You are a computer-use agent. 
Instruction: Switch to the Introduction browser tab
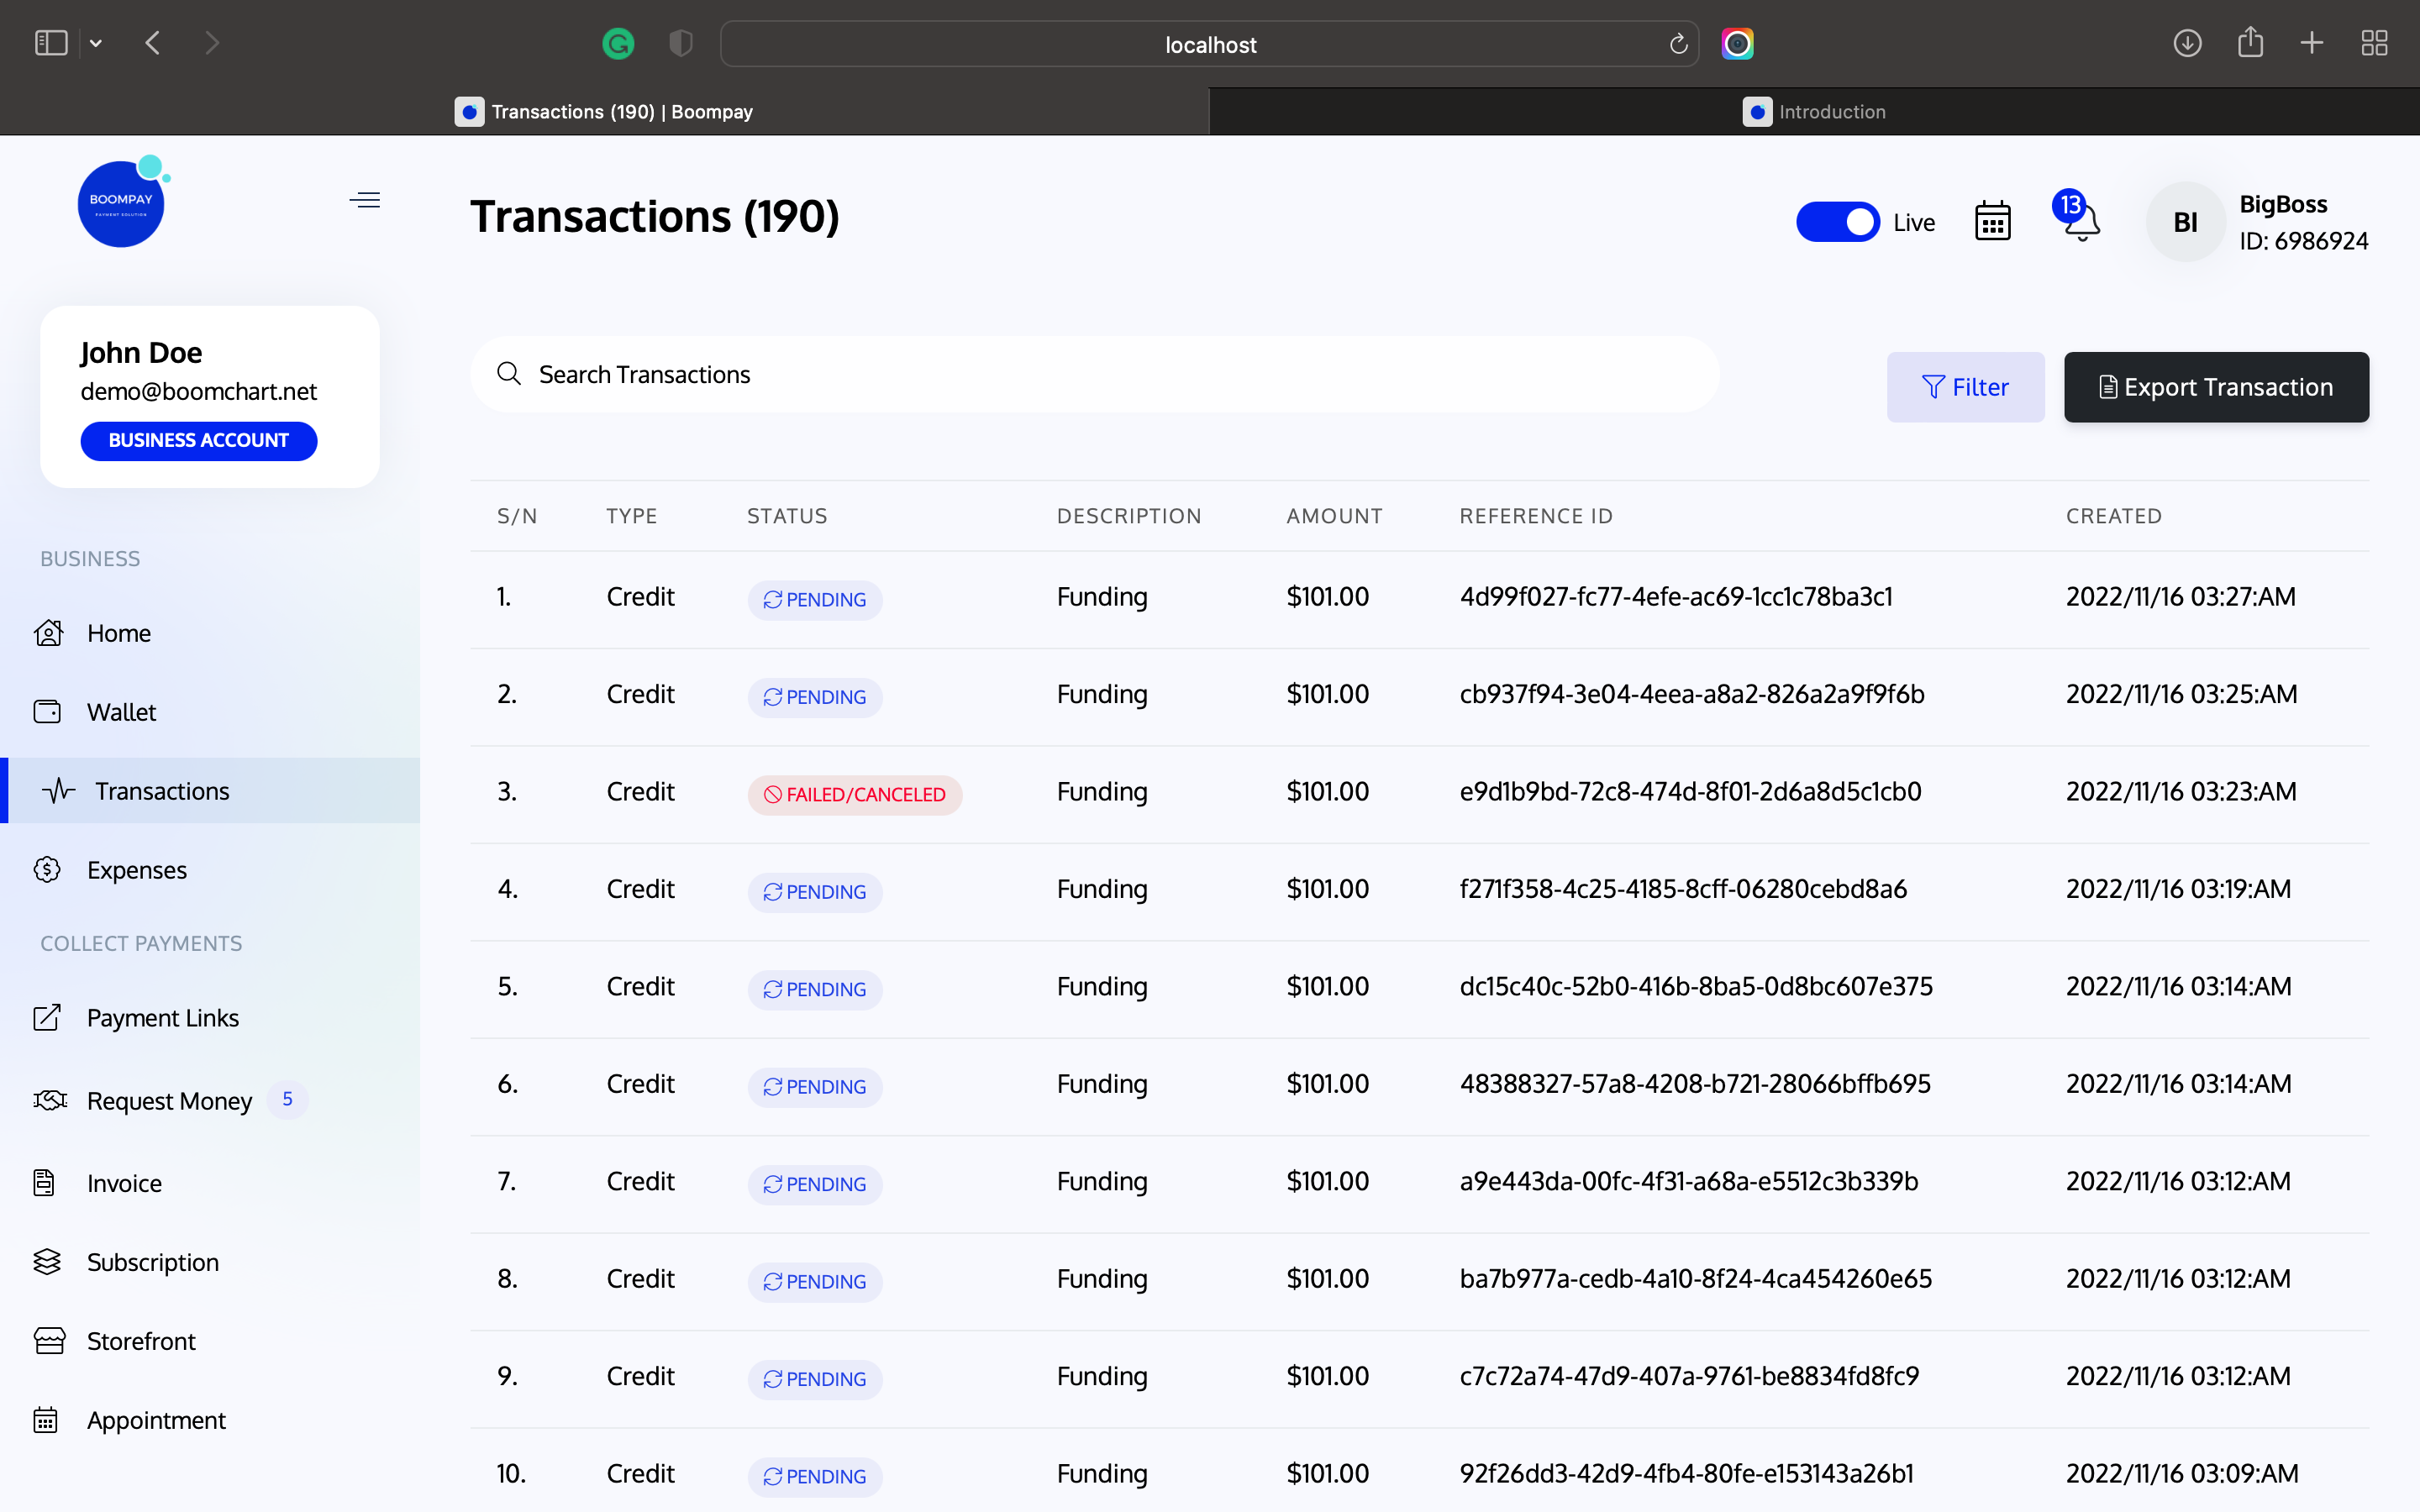tap(1814, 111)
